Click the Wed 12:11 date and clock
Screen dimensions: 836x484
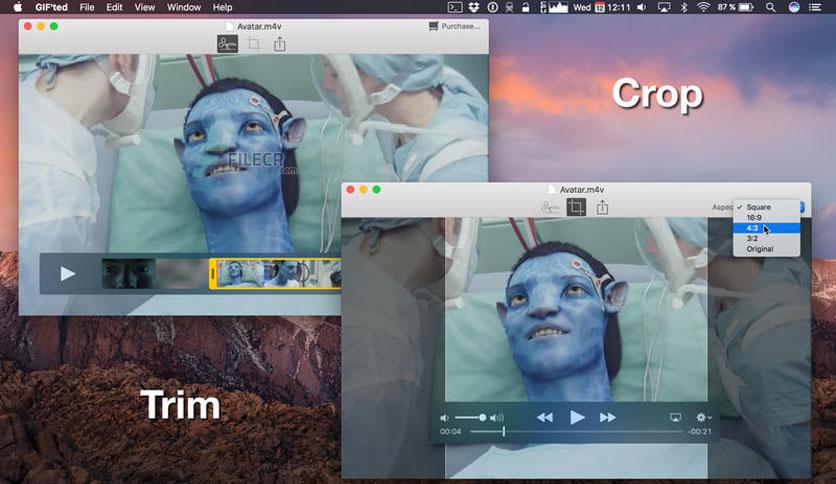(601, 7)
